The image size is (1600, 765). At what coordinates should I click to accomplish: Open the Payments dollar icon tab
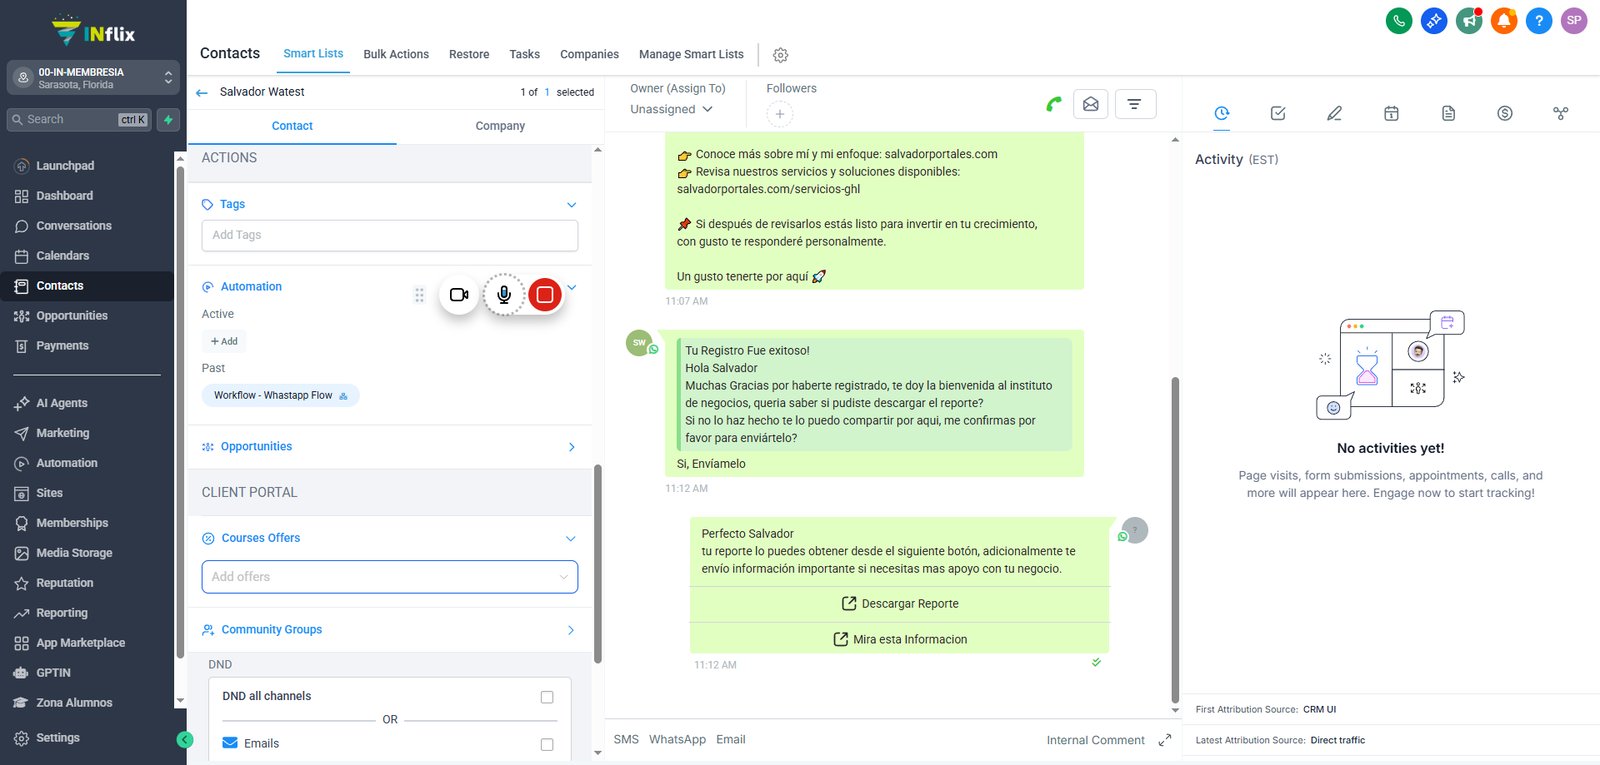pos(1505,113)
